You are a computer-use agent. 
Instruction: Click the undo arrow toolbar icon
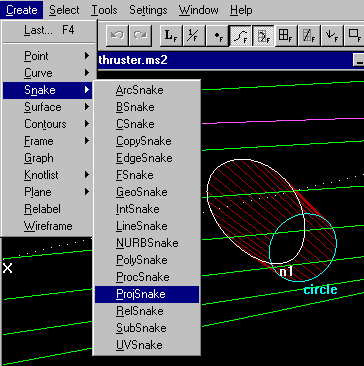point(117,35)
